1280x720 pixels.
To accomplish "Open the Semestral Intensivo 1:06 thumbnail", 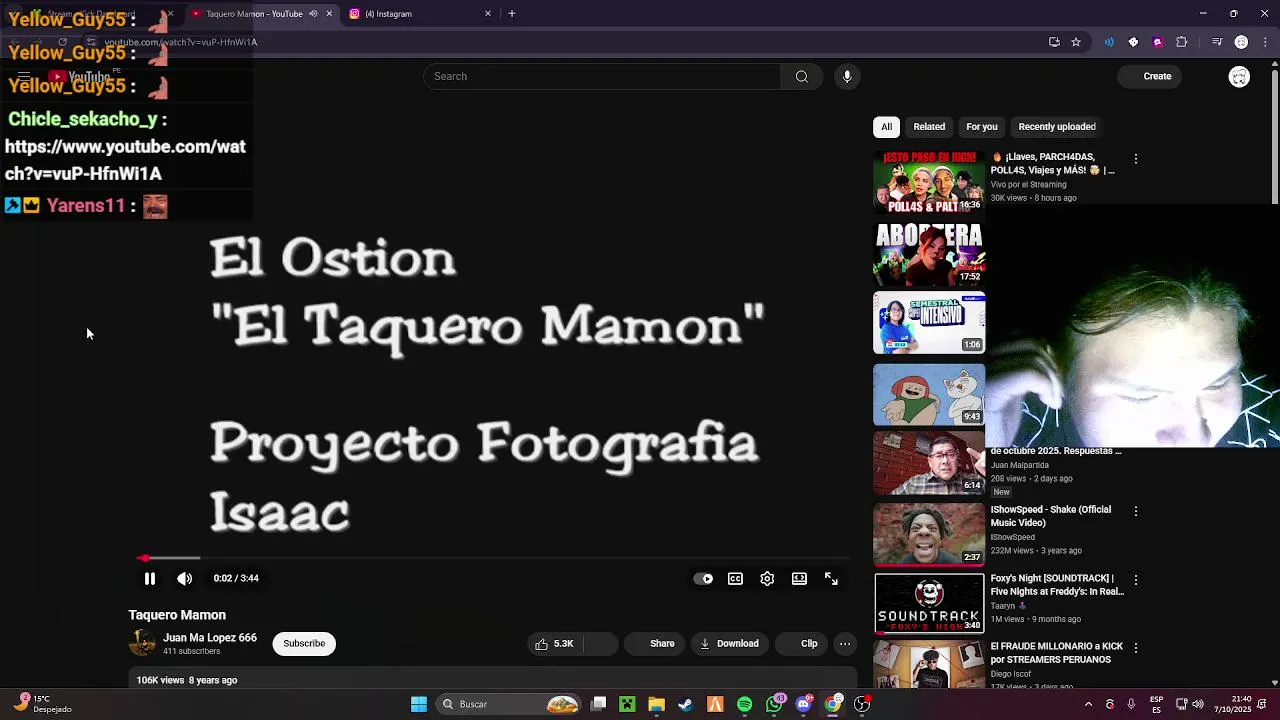I will click(x=929, y=322).
